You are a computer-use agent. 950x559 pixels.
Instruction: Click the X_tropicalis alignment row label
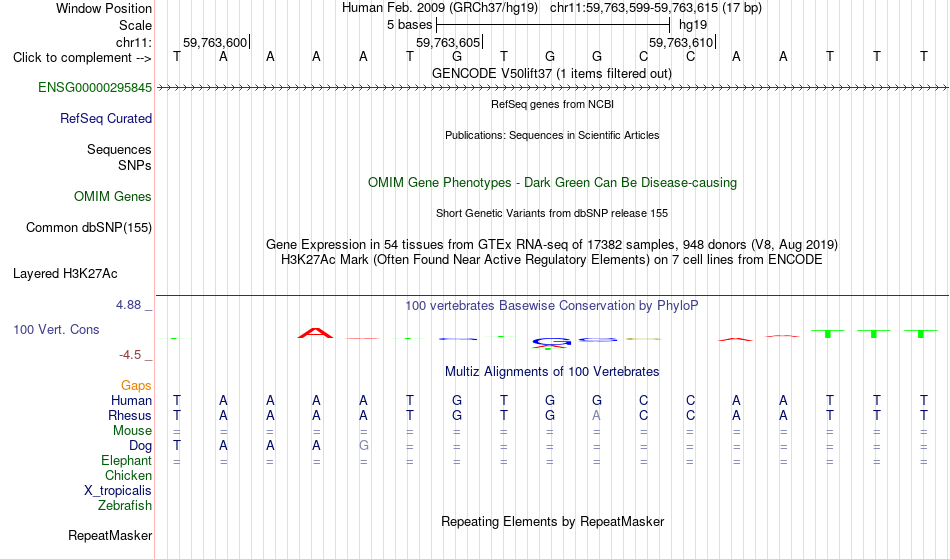(118, 491)
